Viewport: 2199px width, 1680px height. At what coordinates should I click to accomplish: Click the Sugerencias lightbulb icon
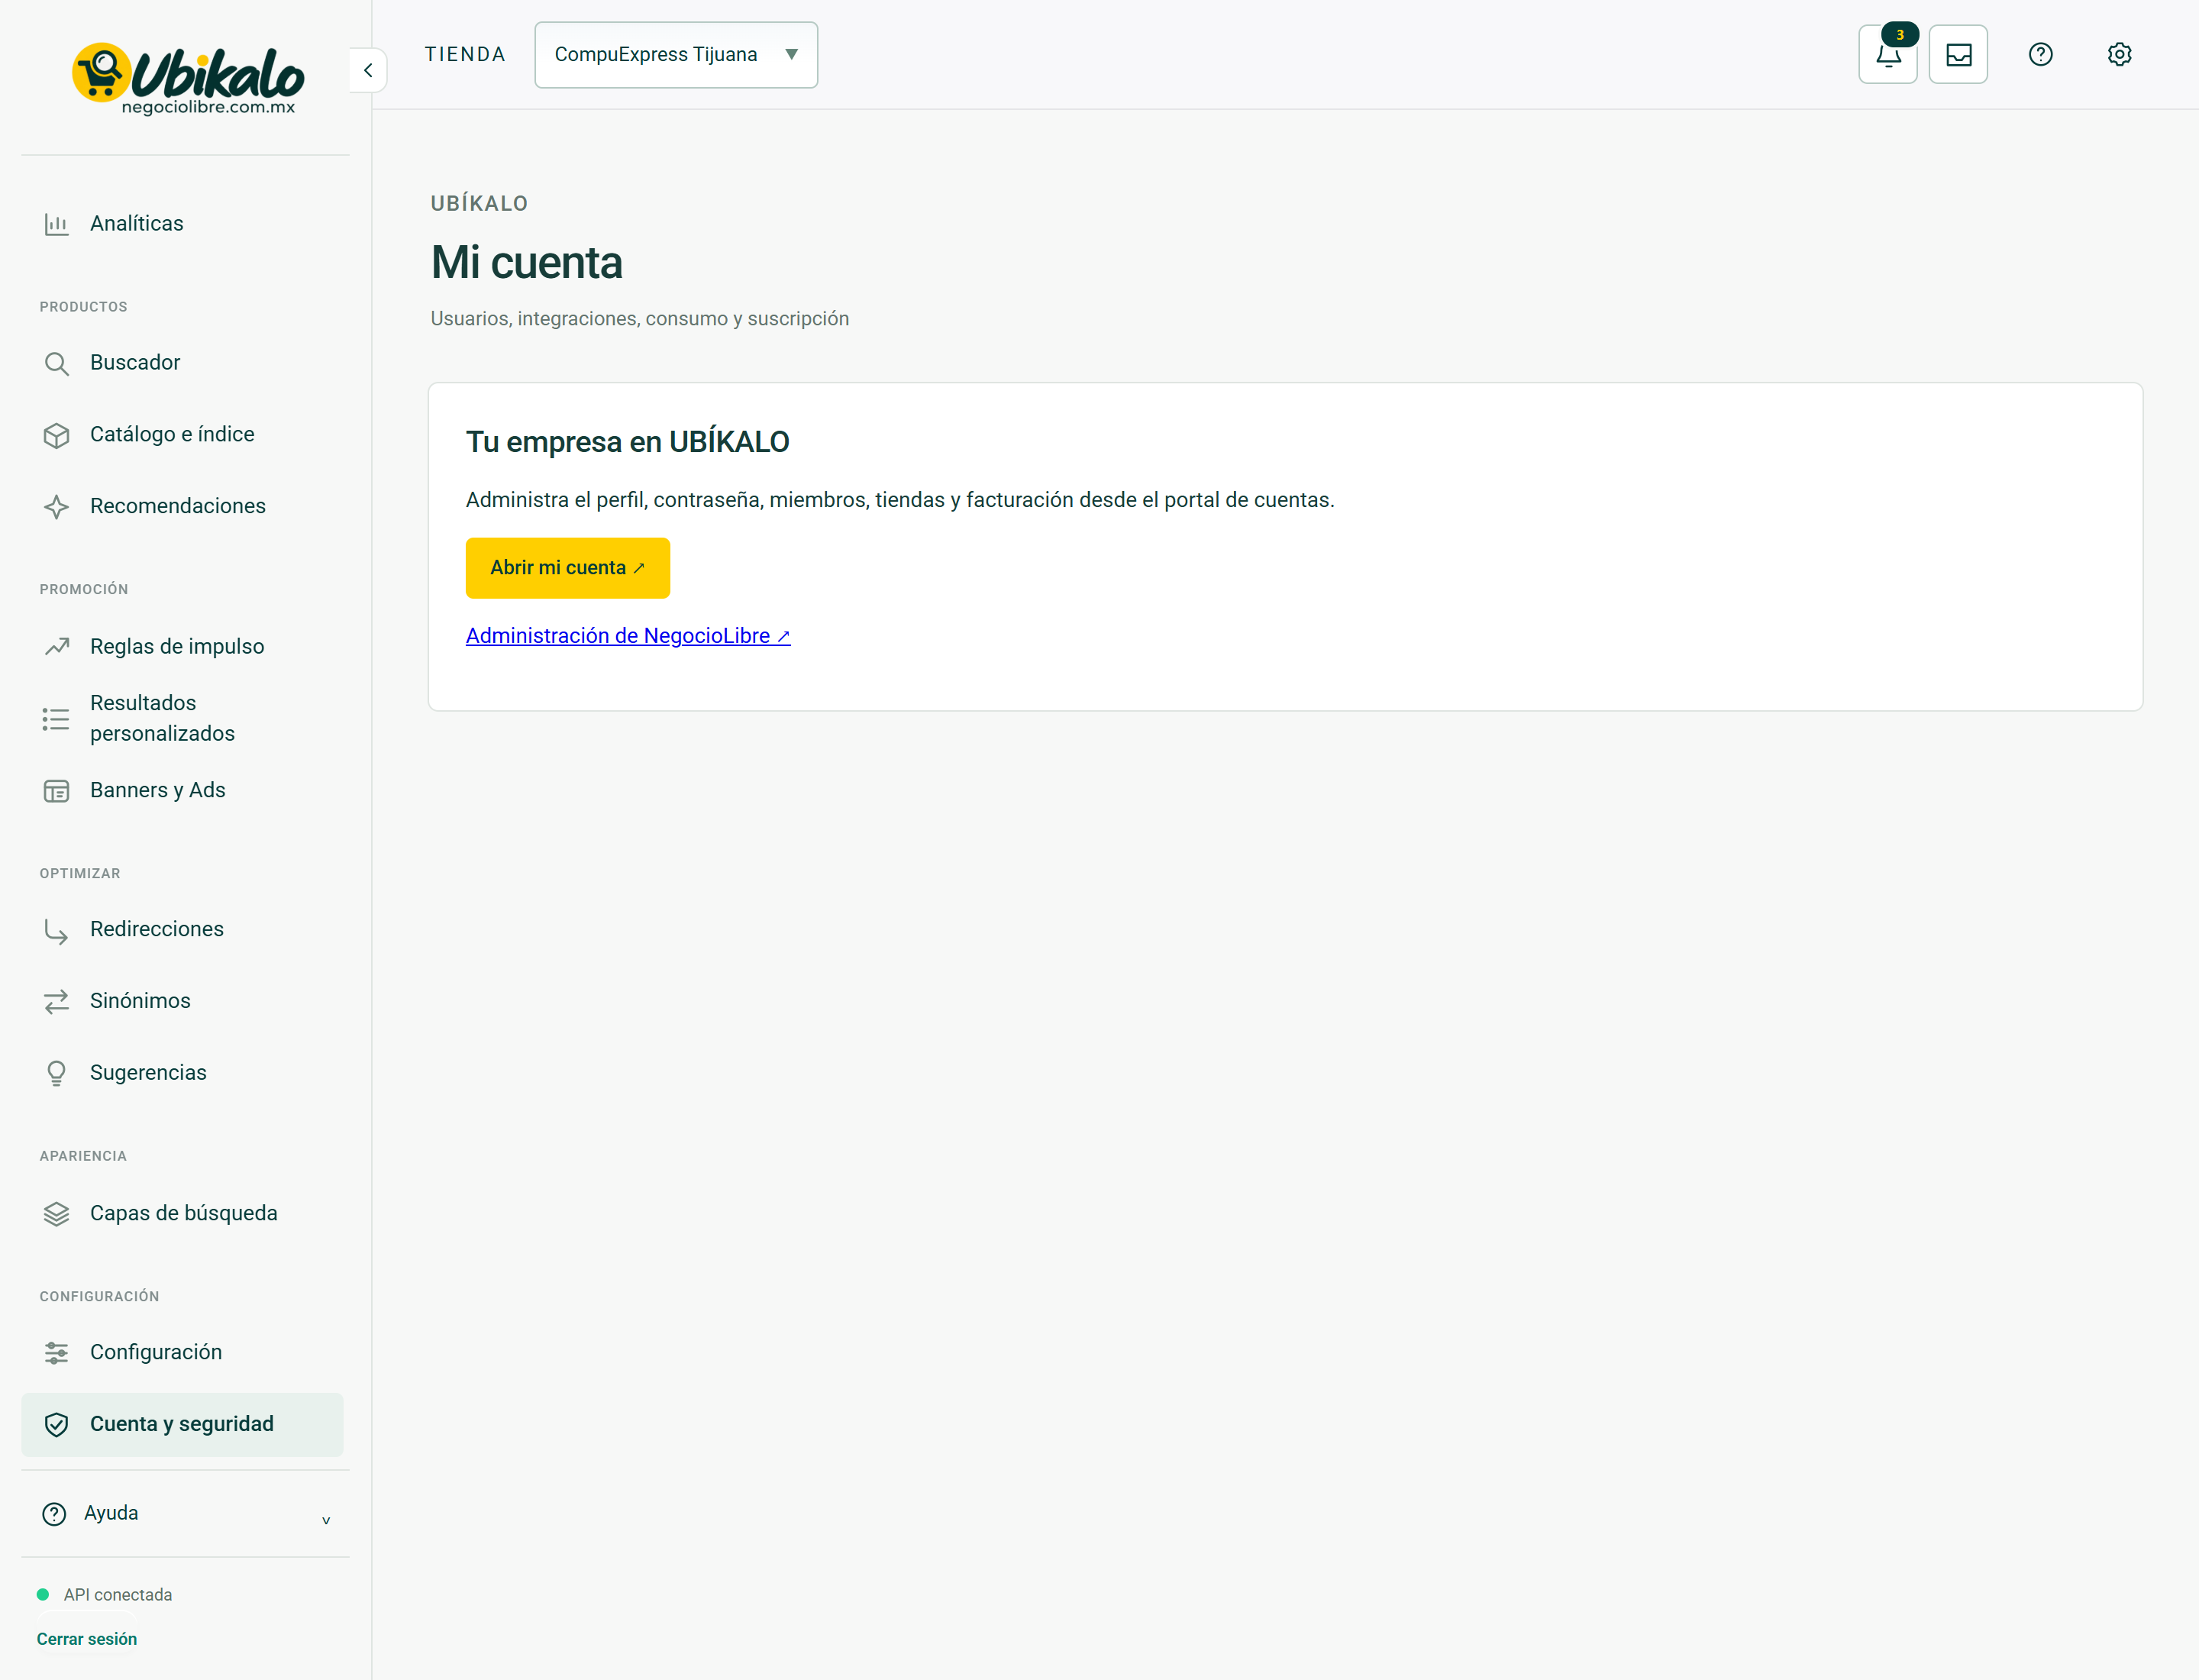(56, 1073)
